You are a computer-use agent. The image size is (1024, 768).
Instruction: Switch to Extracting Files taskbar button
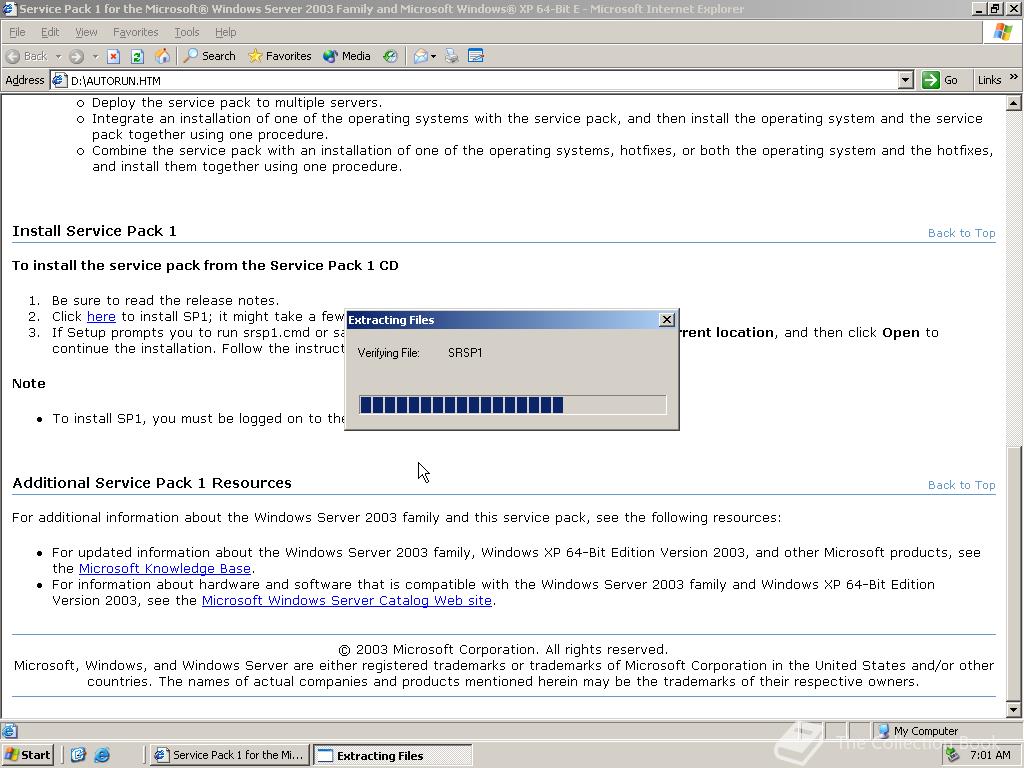392,755
